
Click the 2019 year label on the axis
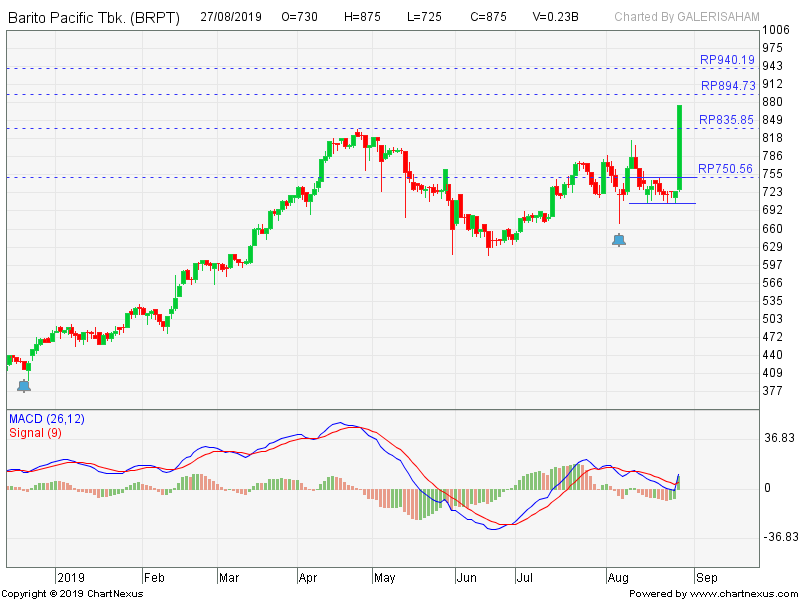pos(71,577)
